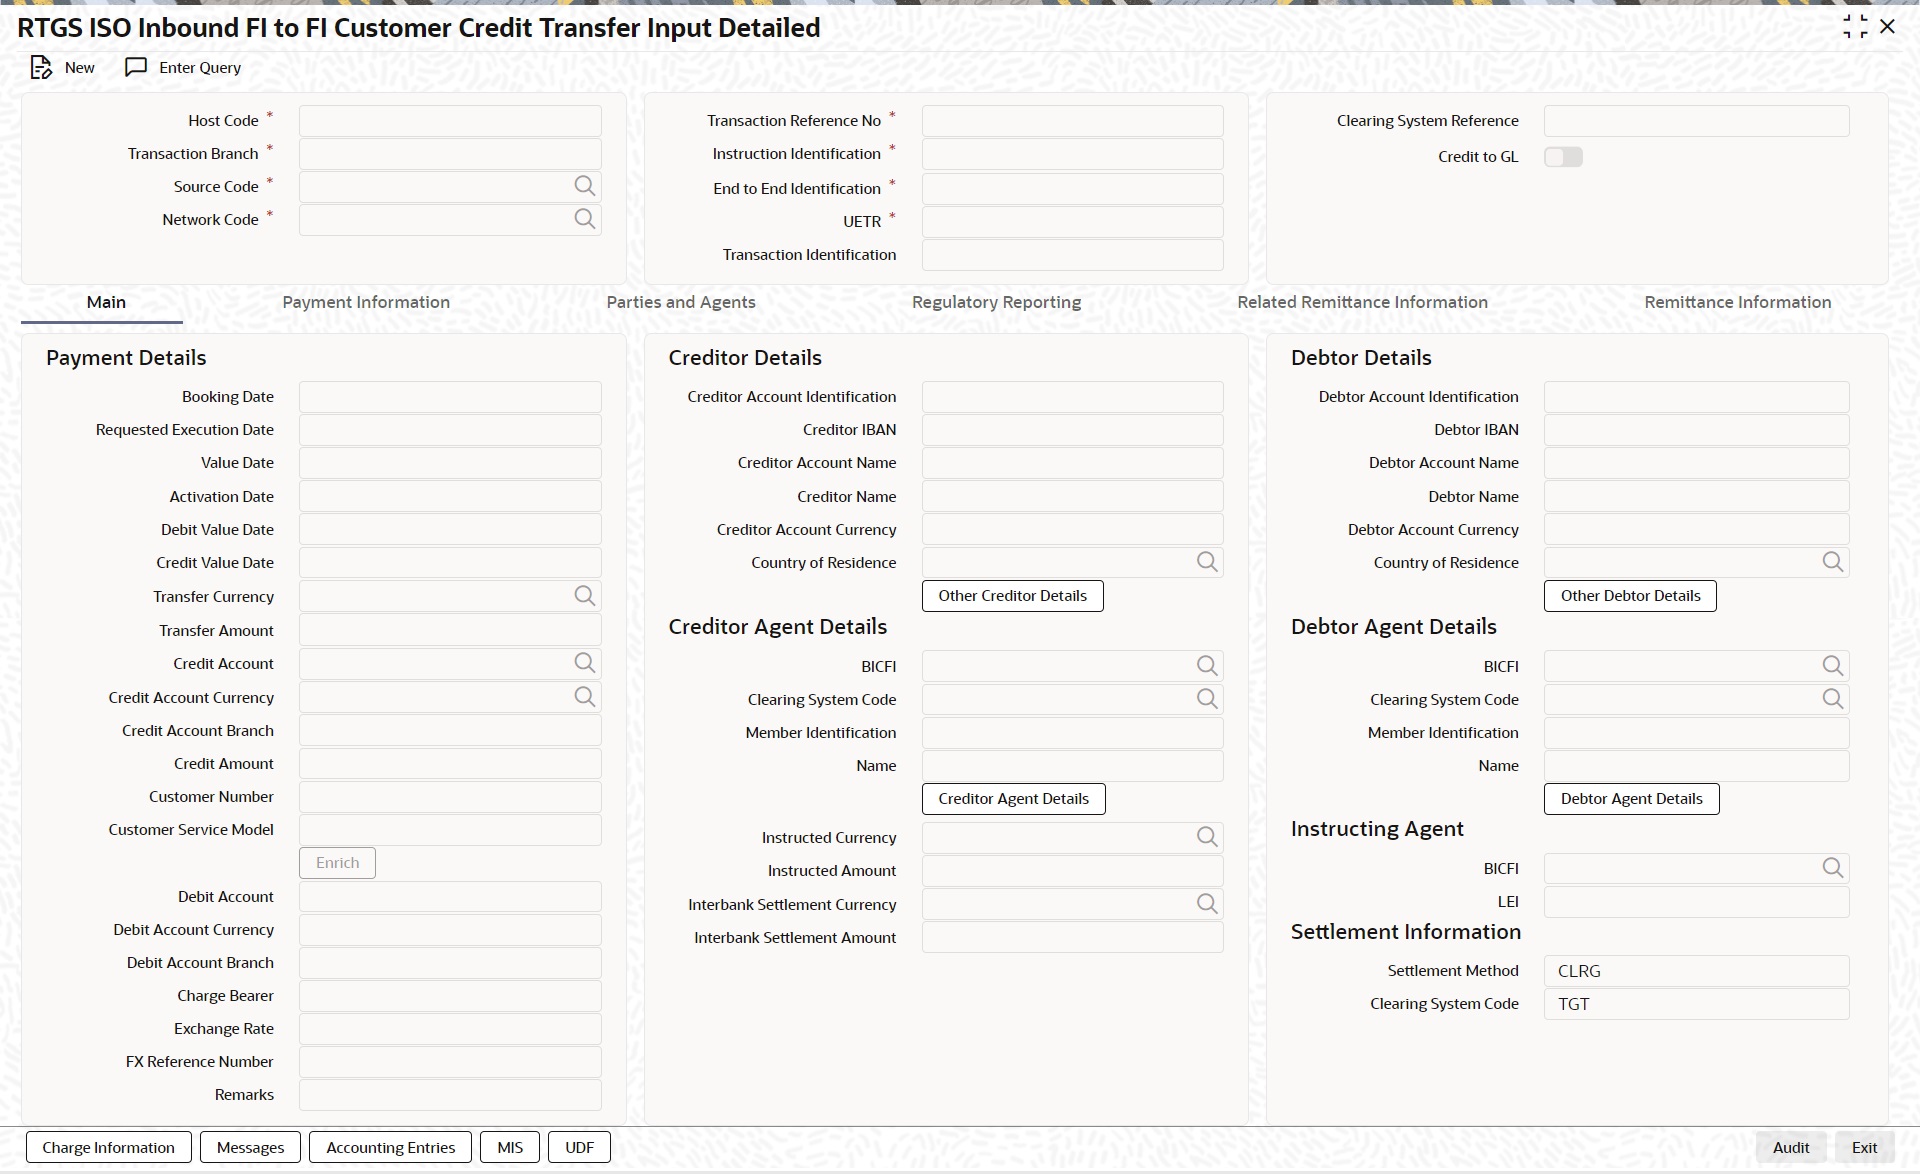Click the Remarks input field
Viewport: 1920px width, 1174px height.
click(x=450, y=1095)
